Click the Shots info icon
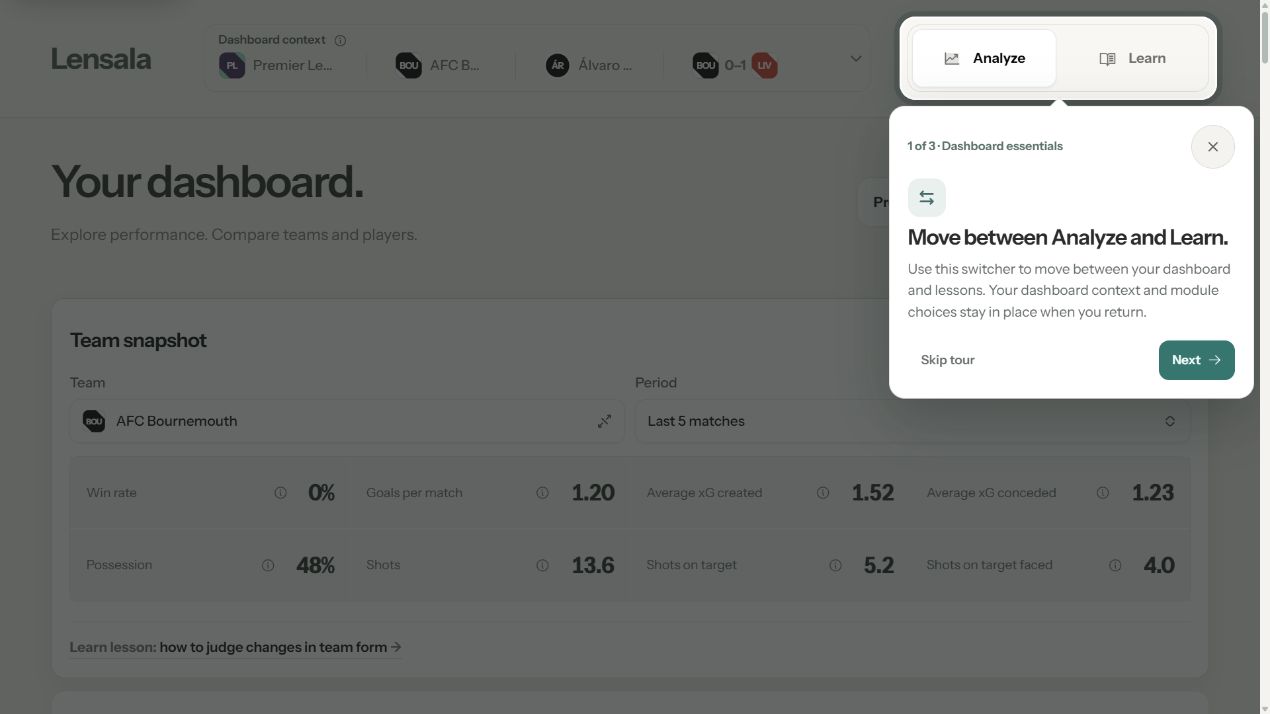This screenshot has width=1270, height=714. [x=542, y=565]
